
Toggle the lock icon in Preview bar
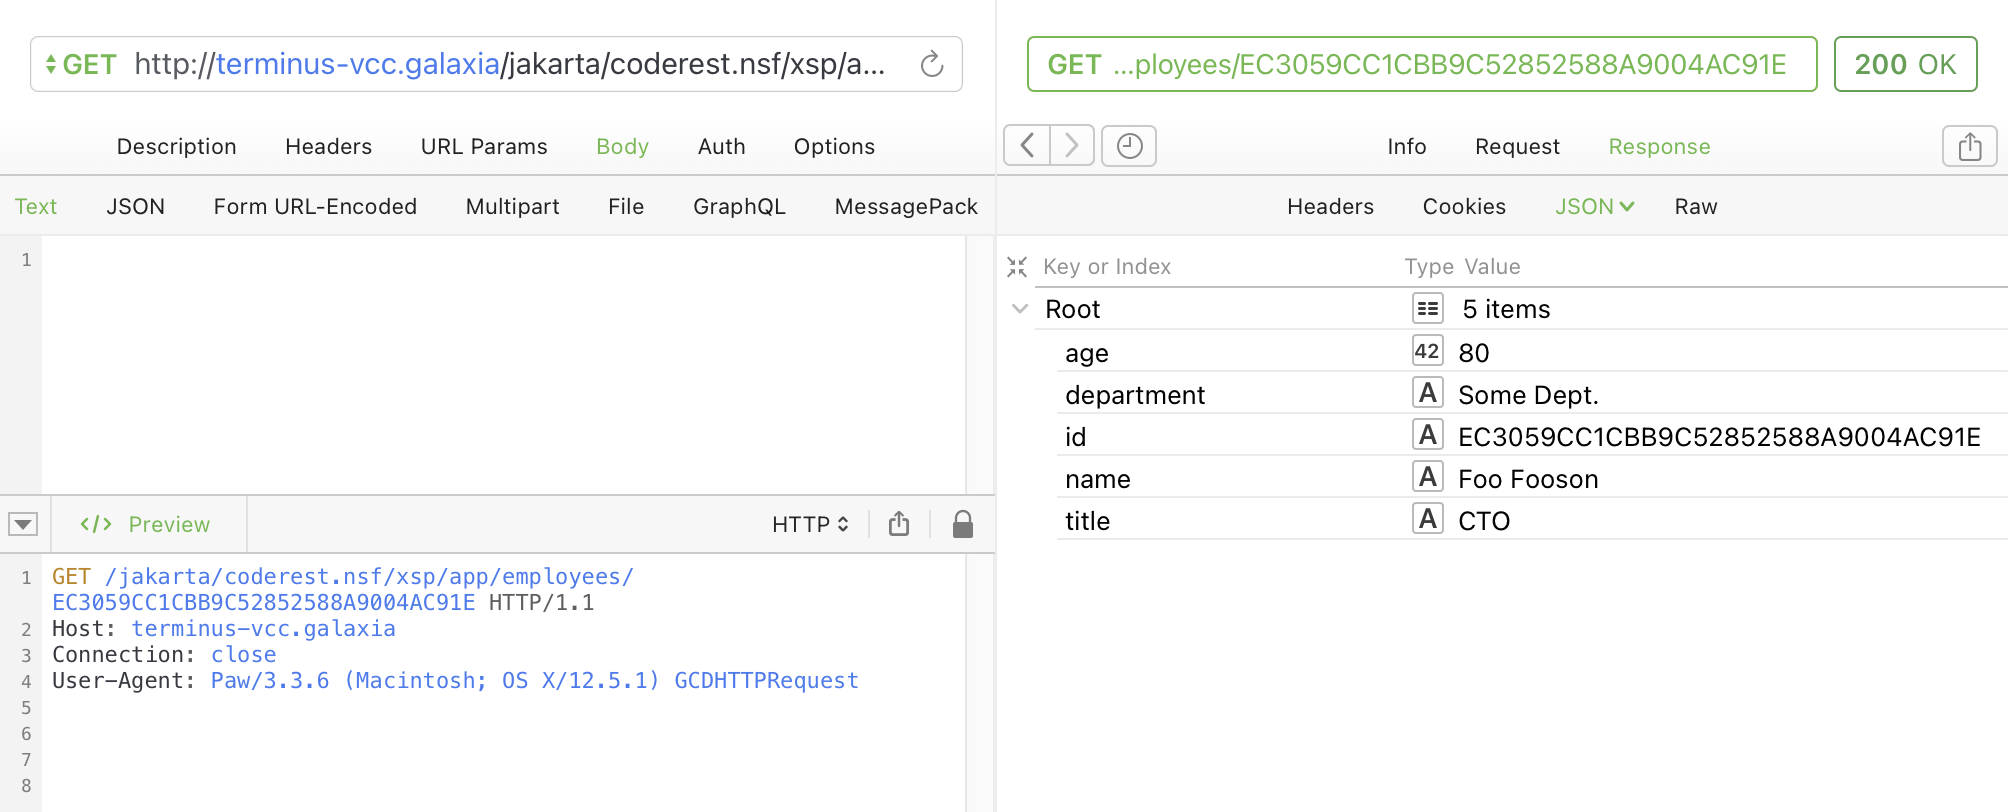point(962,524)
